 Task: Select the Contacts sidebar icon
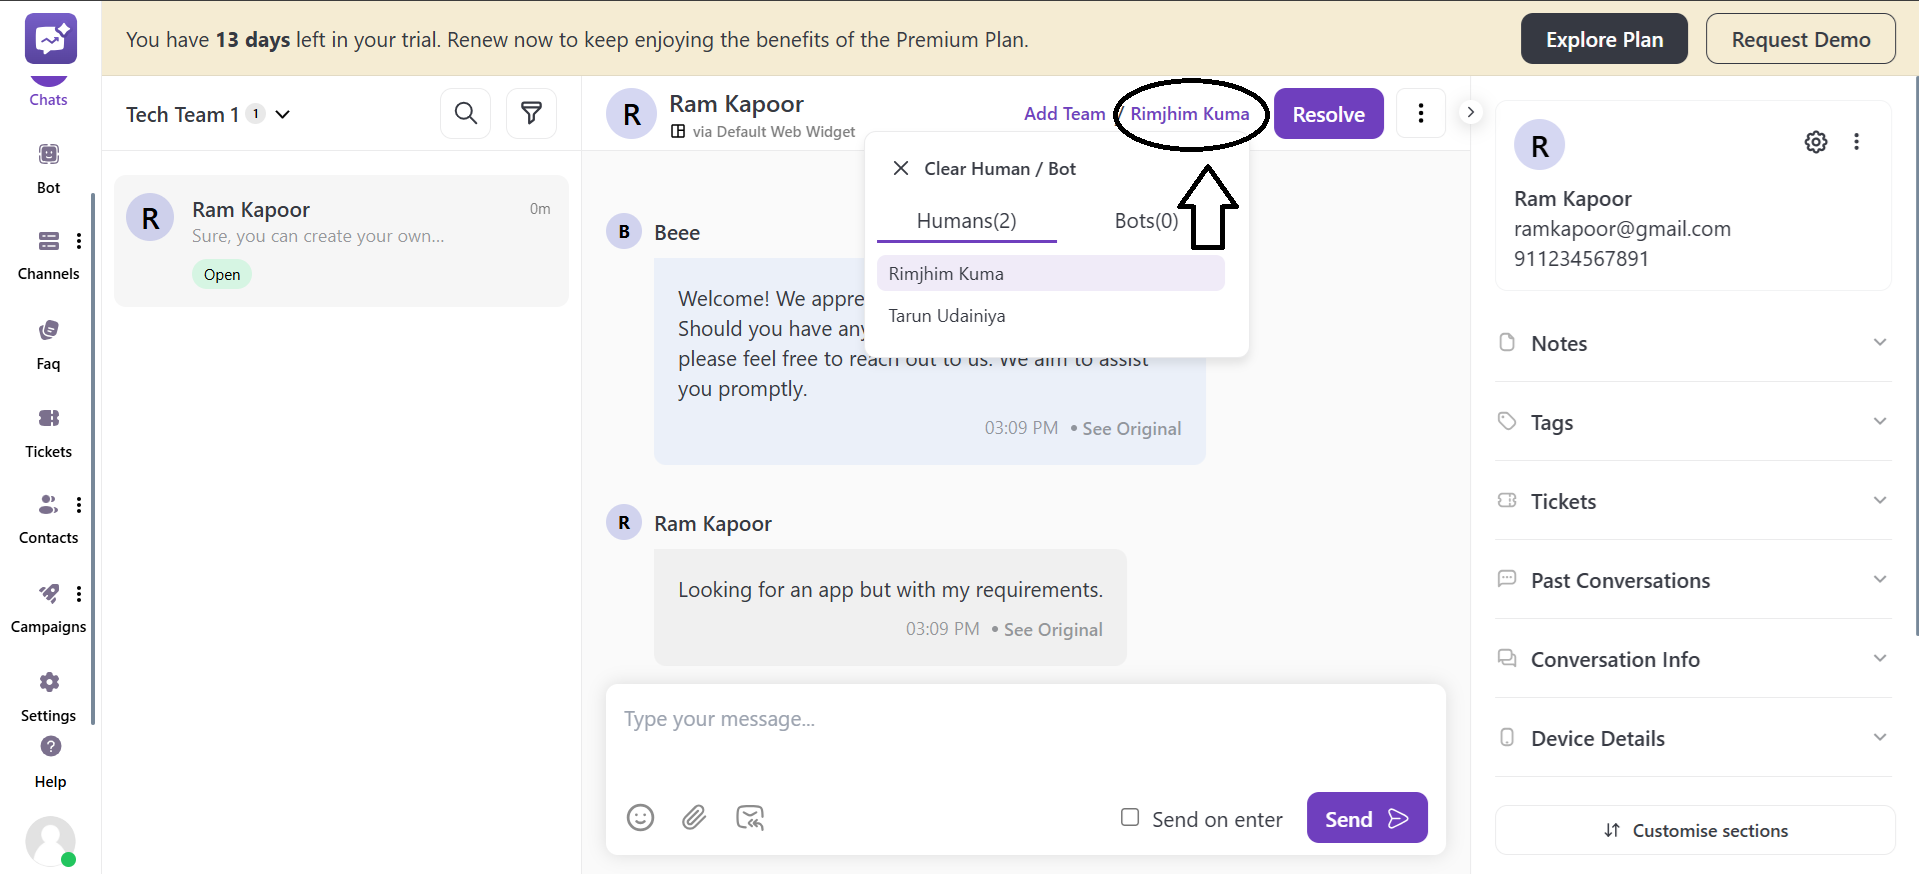[48, 505]
